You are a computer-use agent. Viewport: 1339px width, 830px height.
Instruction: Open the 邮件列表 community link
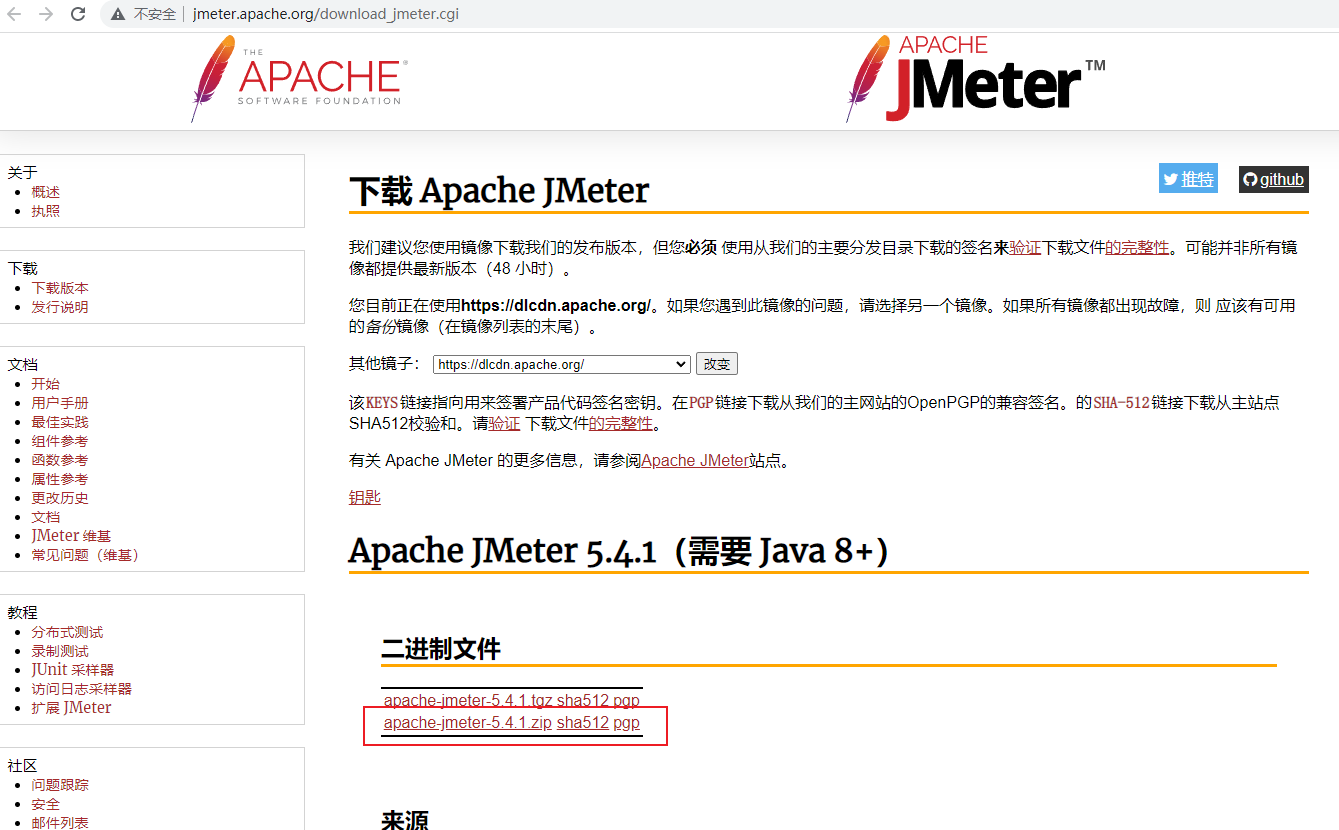click(x=60, y=823)
